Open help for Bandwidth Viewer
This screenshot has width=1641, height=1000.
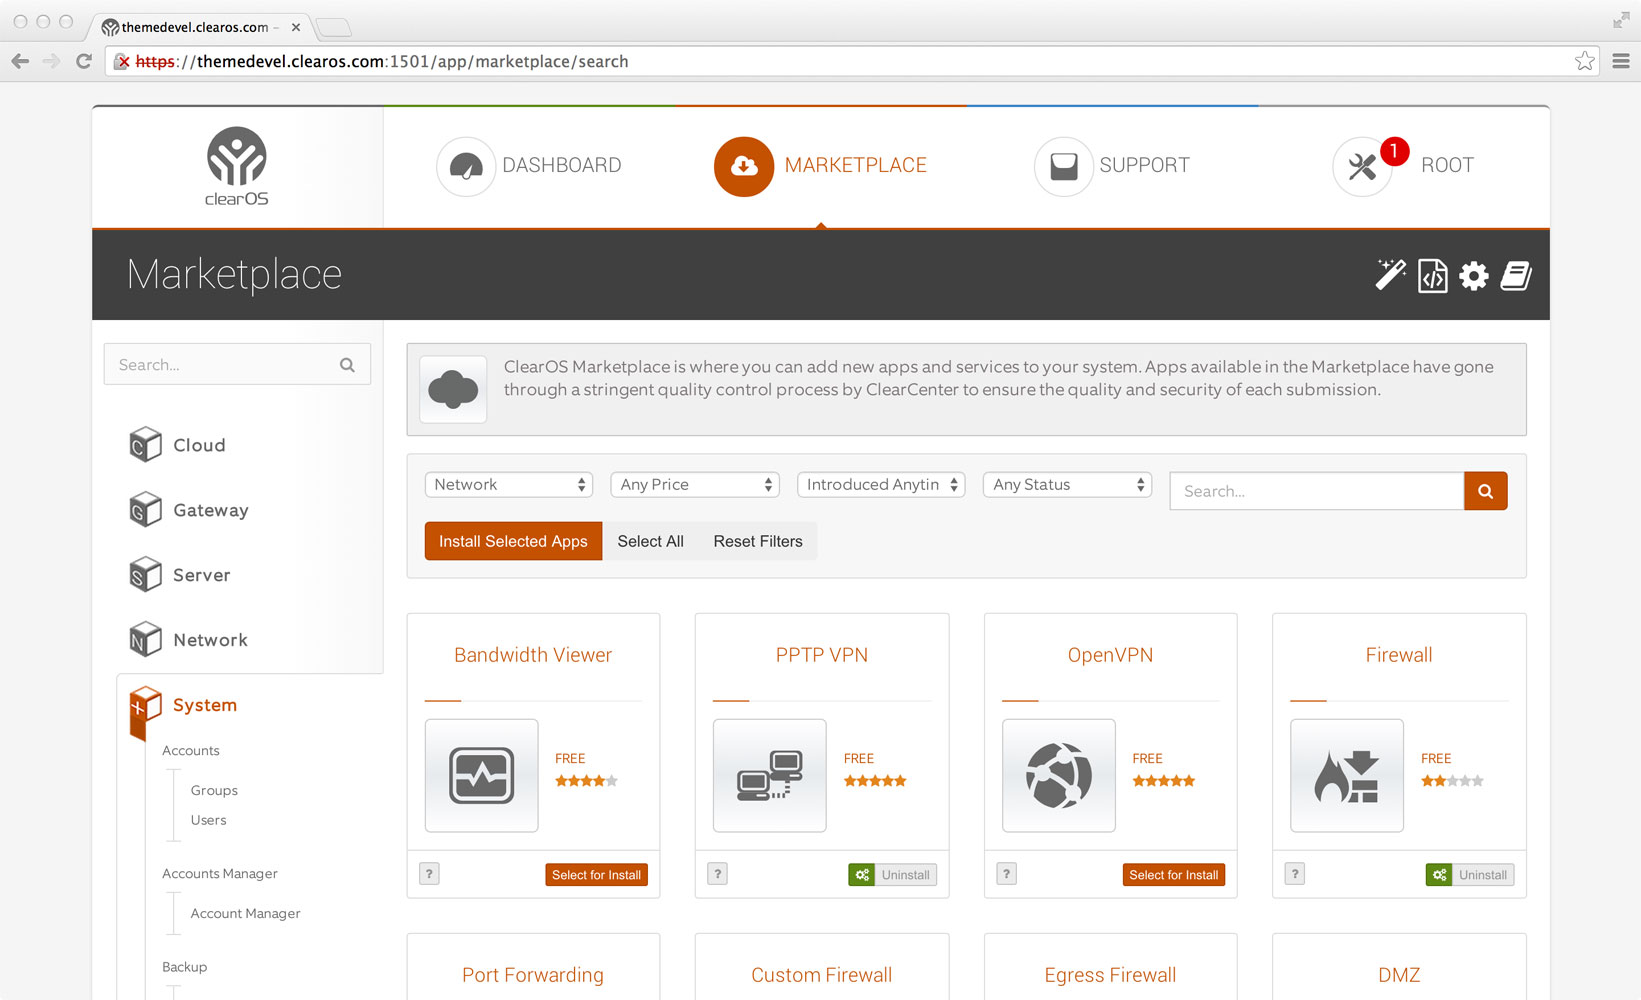(x=429, y=874)
